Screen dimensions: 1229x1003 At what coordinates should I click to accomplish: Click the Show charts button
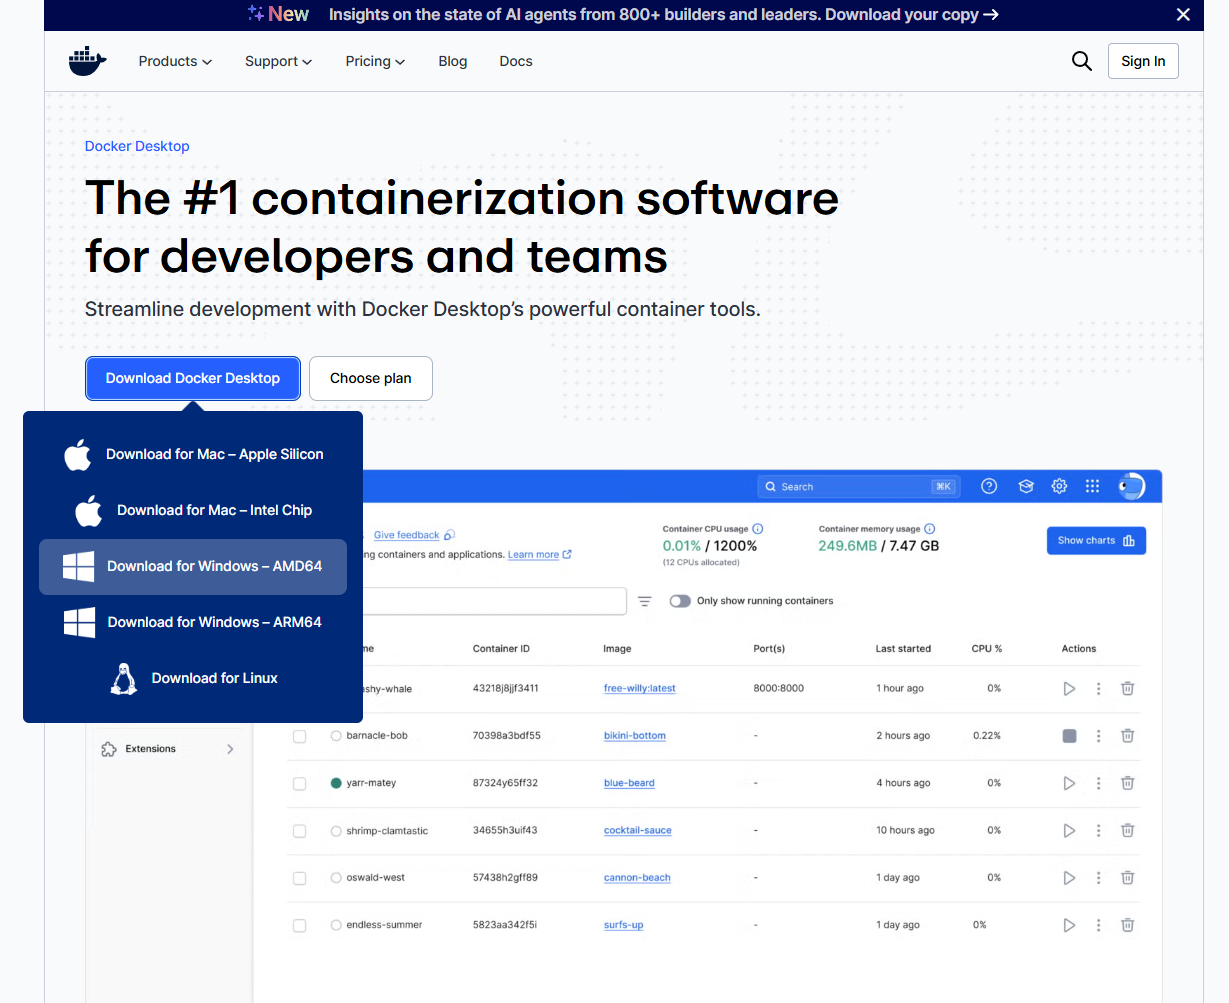click(x=1096, y=540)
